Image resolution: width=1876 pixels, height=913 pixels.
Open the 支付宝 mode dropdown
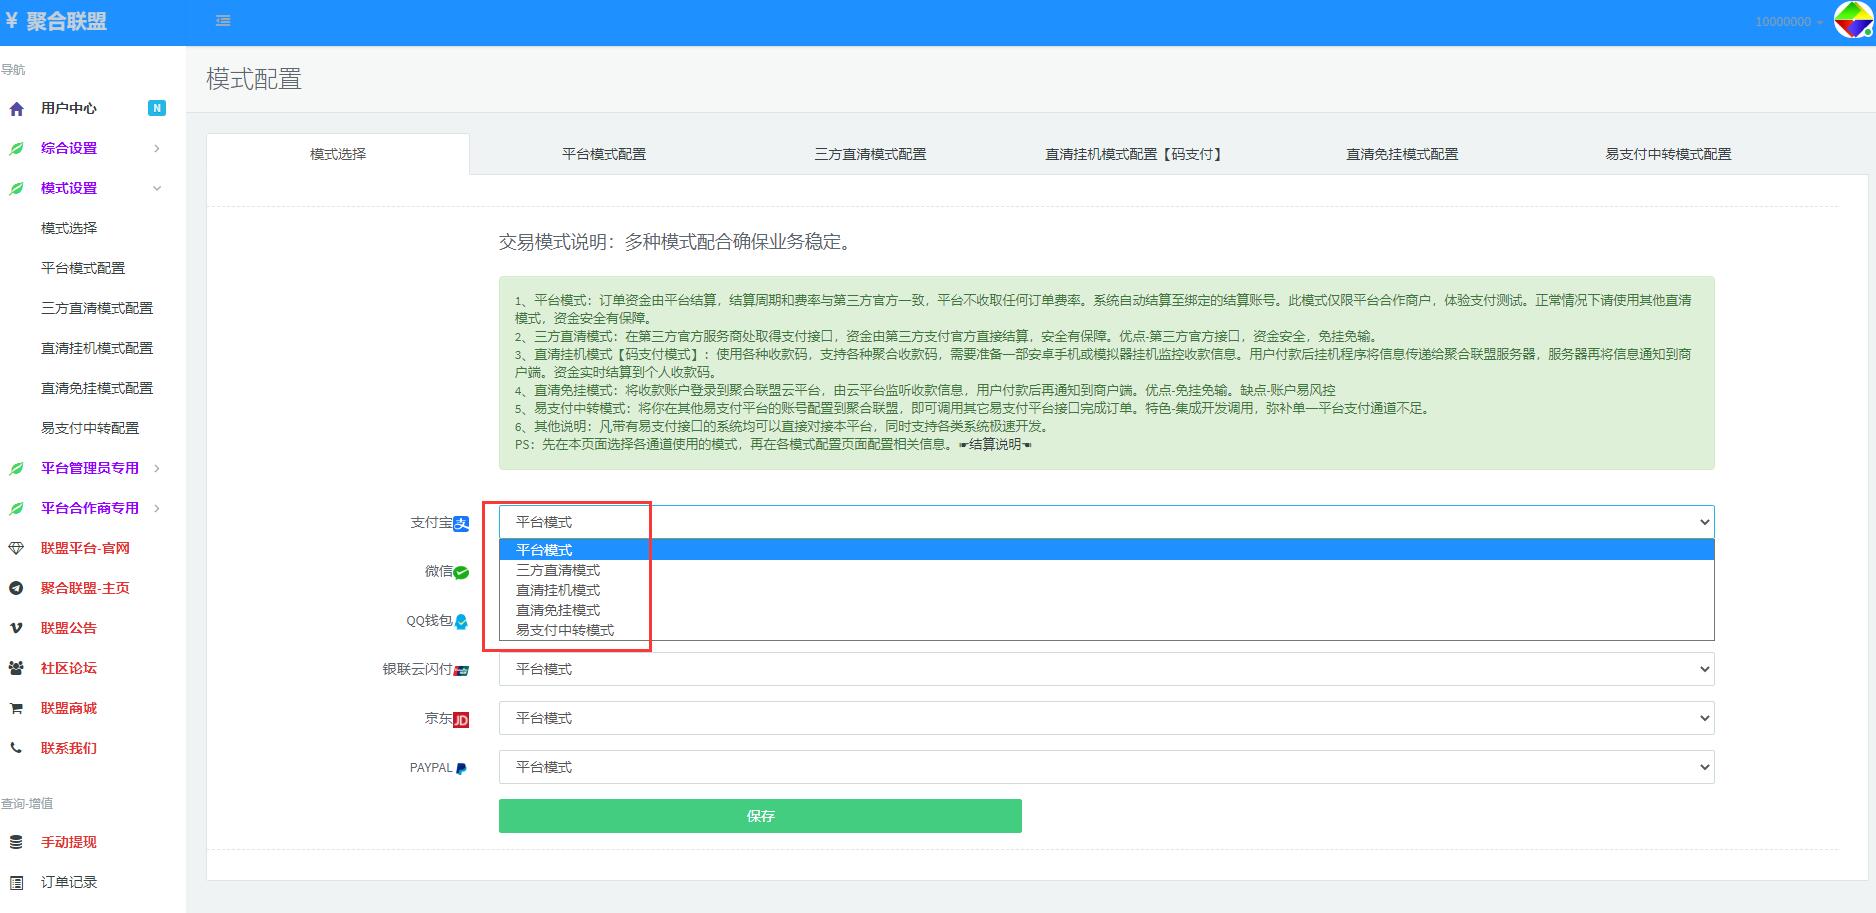[x=1106, y=522]
